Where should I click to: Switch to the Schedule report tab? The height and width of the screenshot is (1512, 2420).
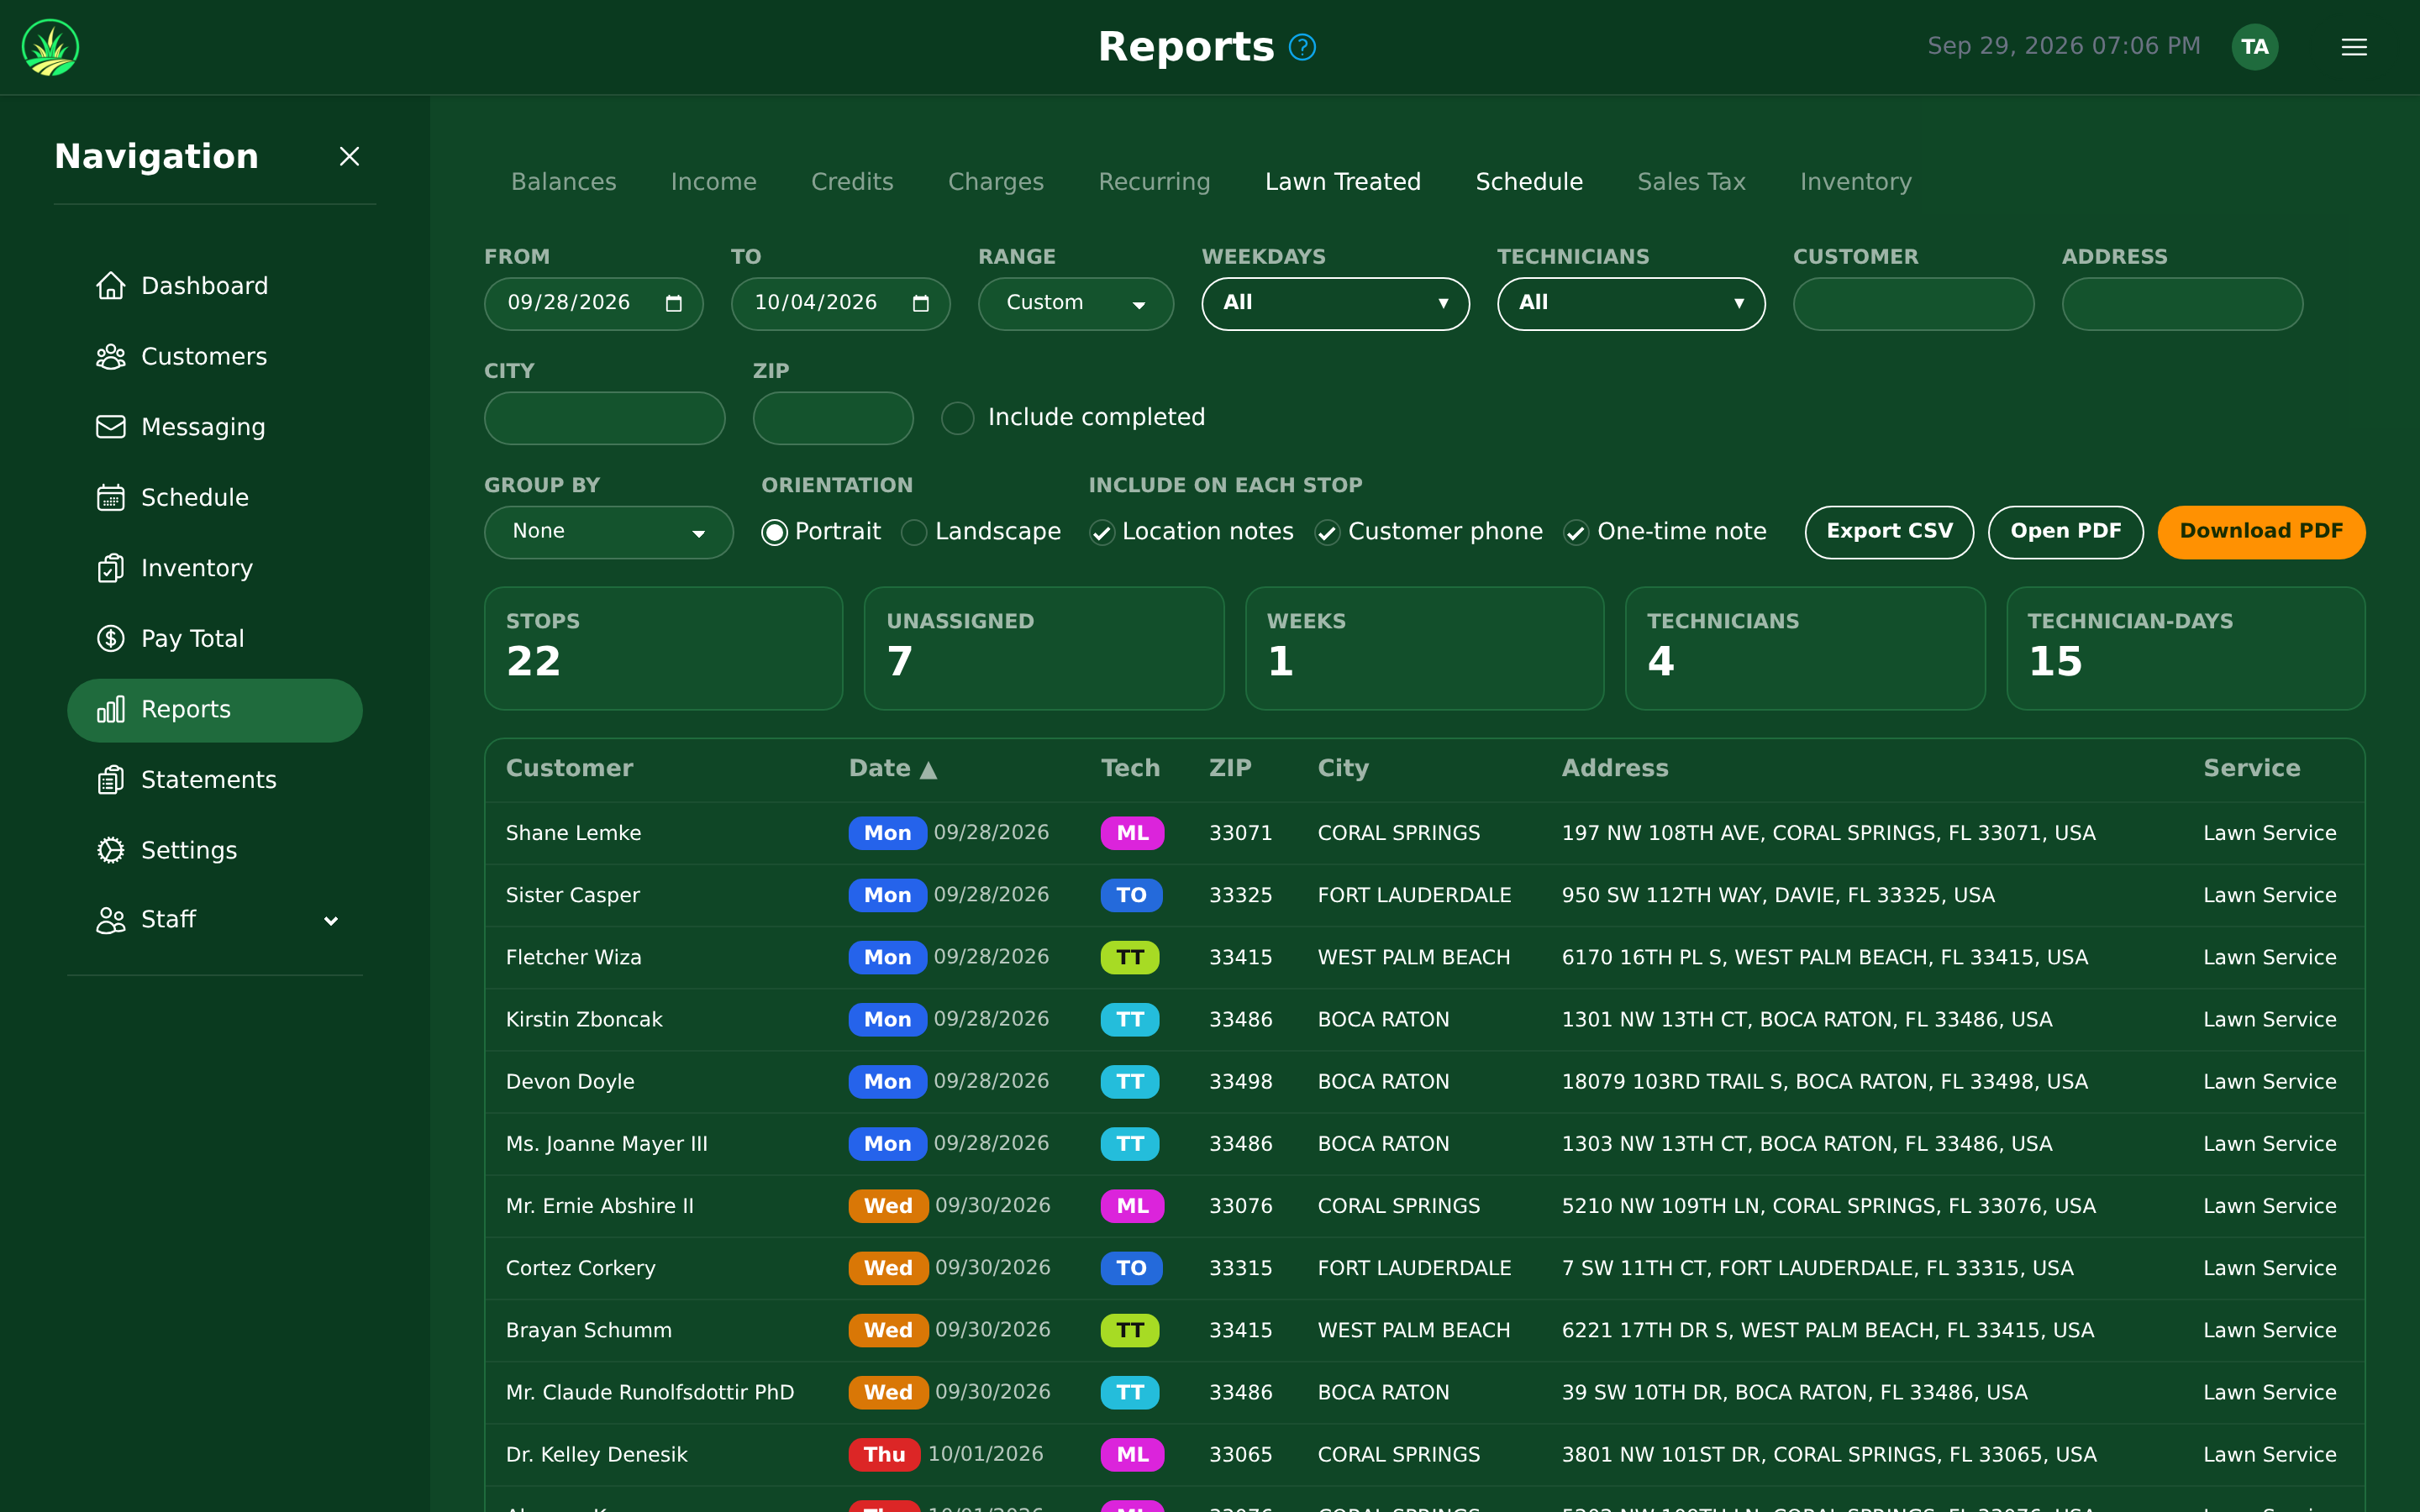point(1529,182)
